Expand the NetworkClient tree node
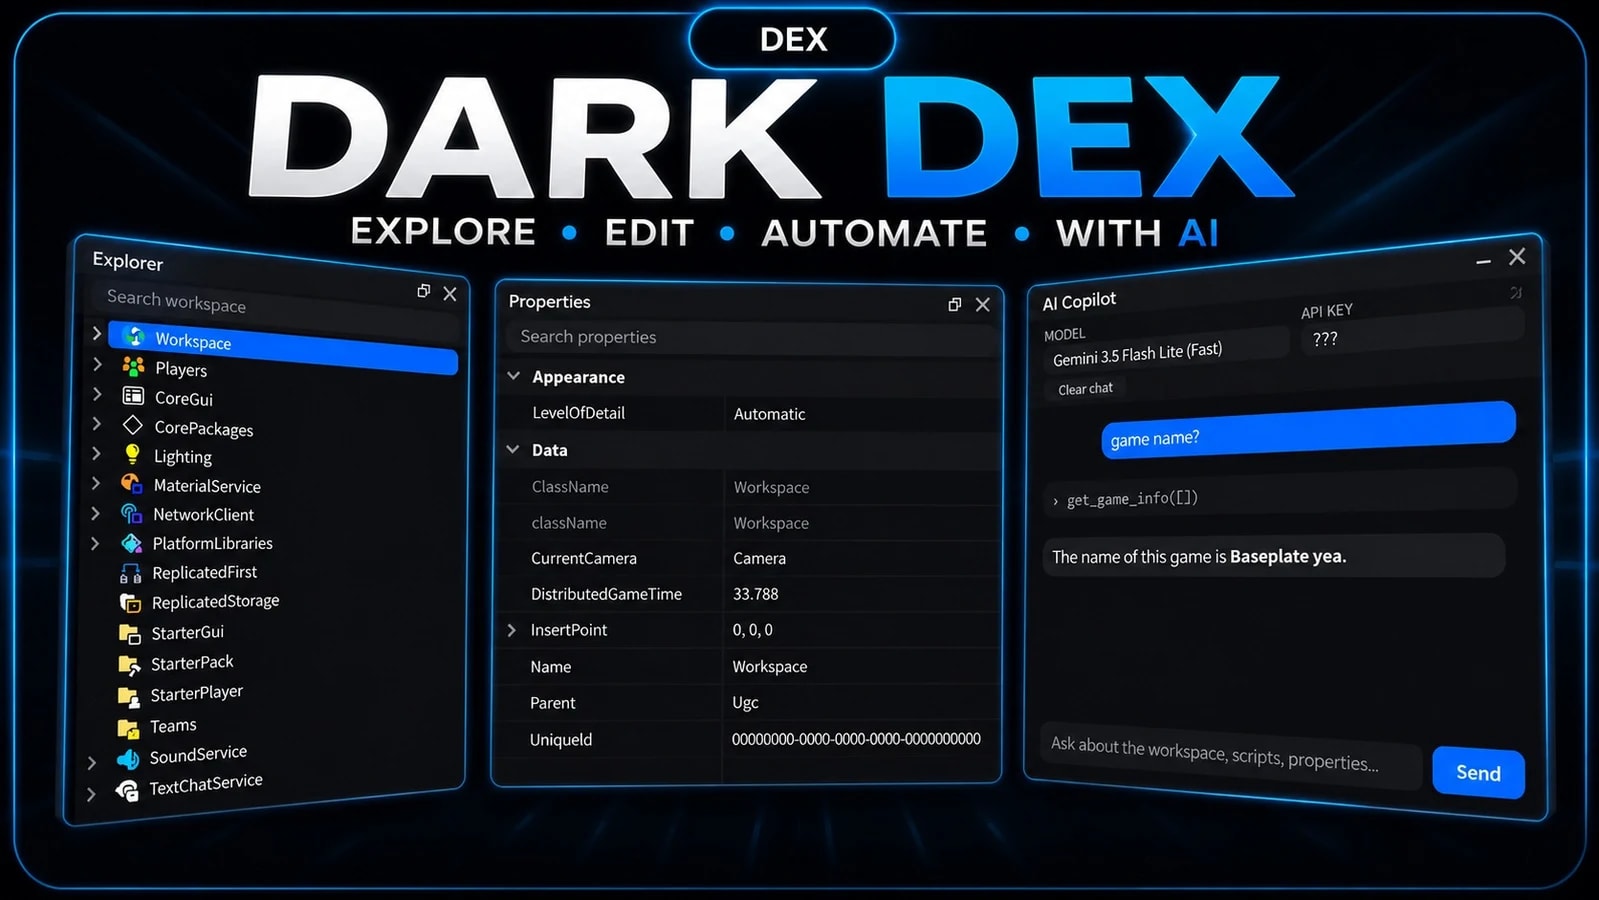This screenshot has height=900, width=1599. click(x=95, y=513)
